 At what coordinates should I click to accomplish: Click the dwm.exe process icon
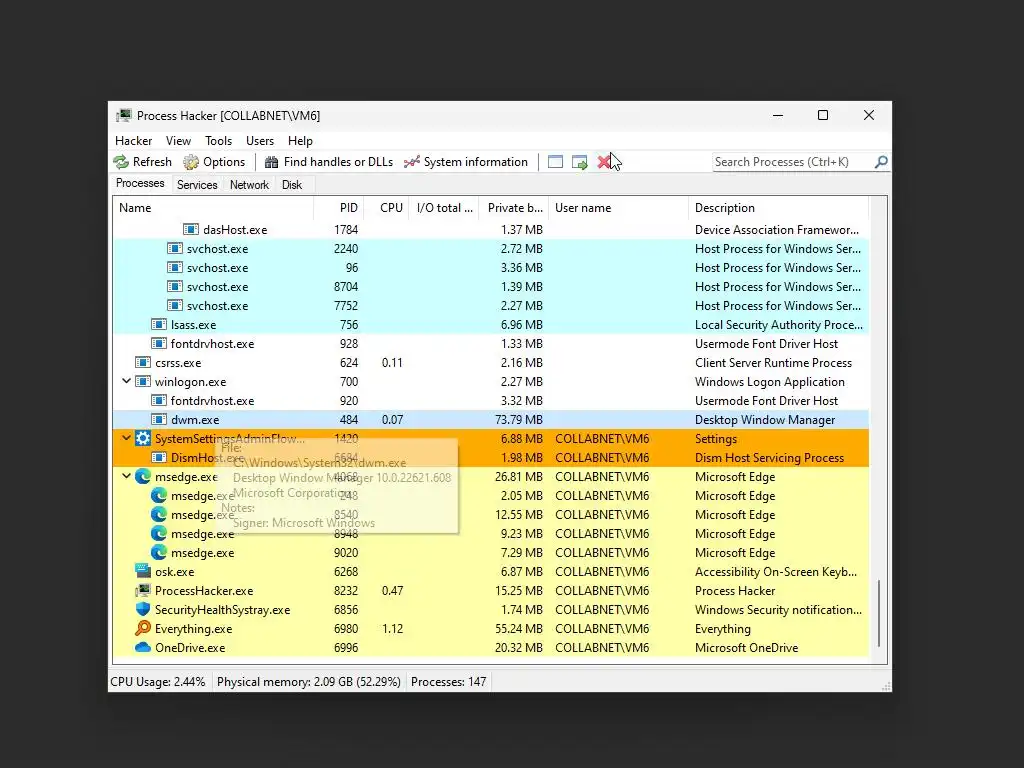coord(159,419)
